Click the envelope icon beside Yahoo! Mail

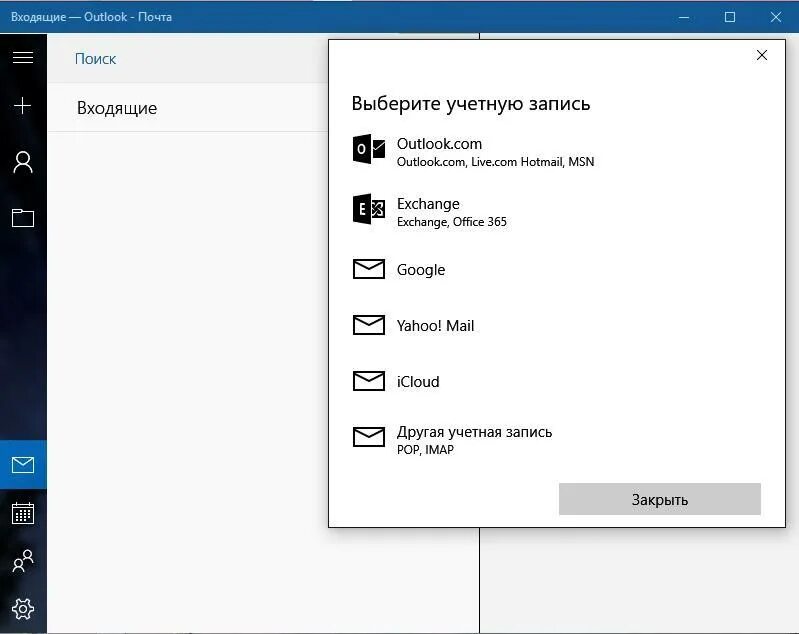(x=369, y=325)
